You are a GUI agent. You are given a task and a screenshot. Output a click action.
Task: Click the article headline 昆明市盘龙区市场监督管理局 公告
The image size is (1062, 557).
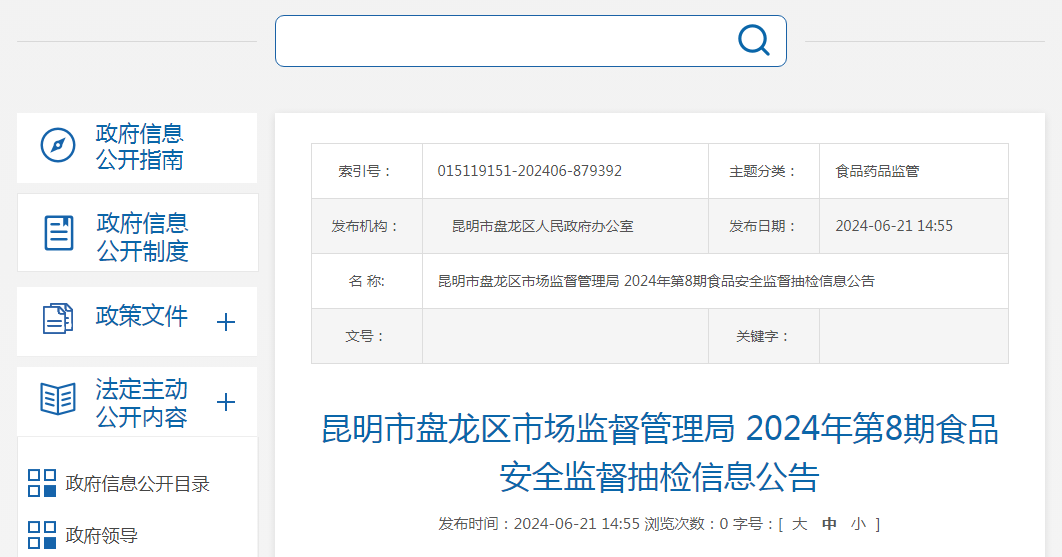click(x=660, y=453)
